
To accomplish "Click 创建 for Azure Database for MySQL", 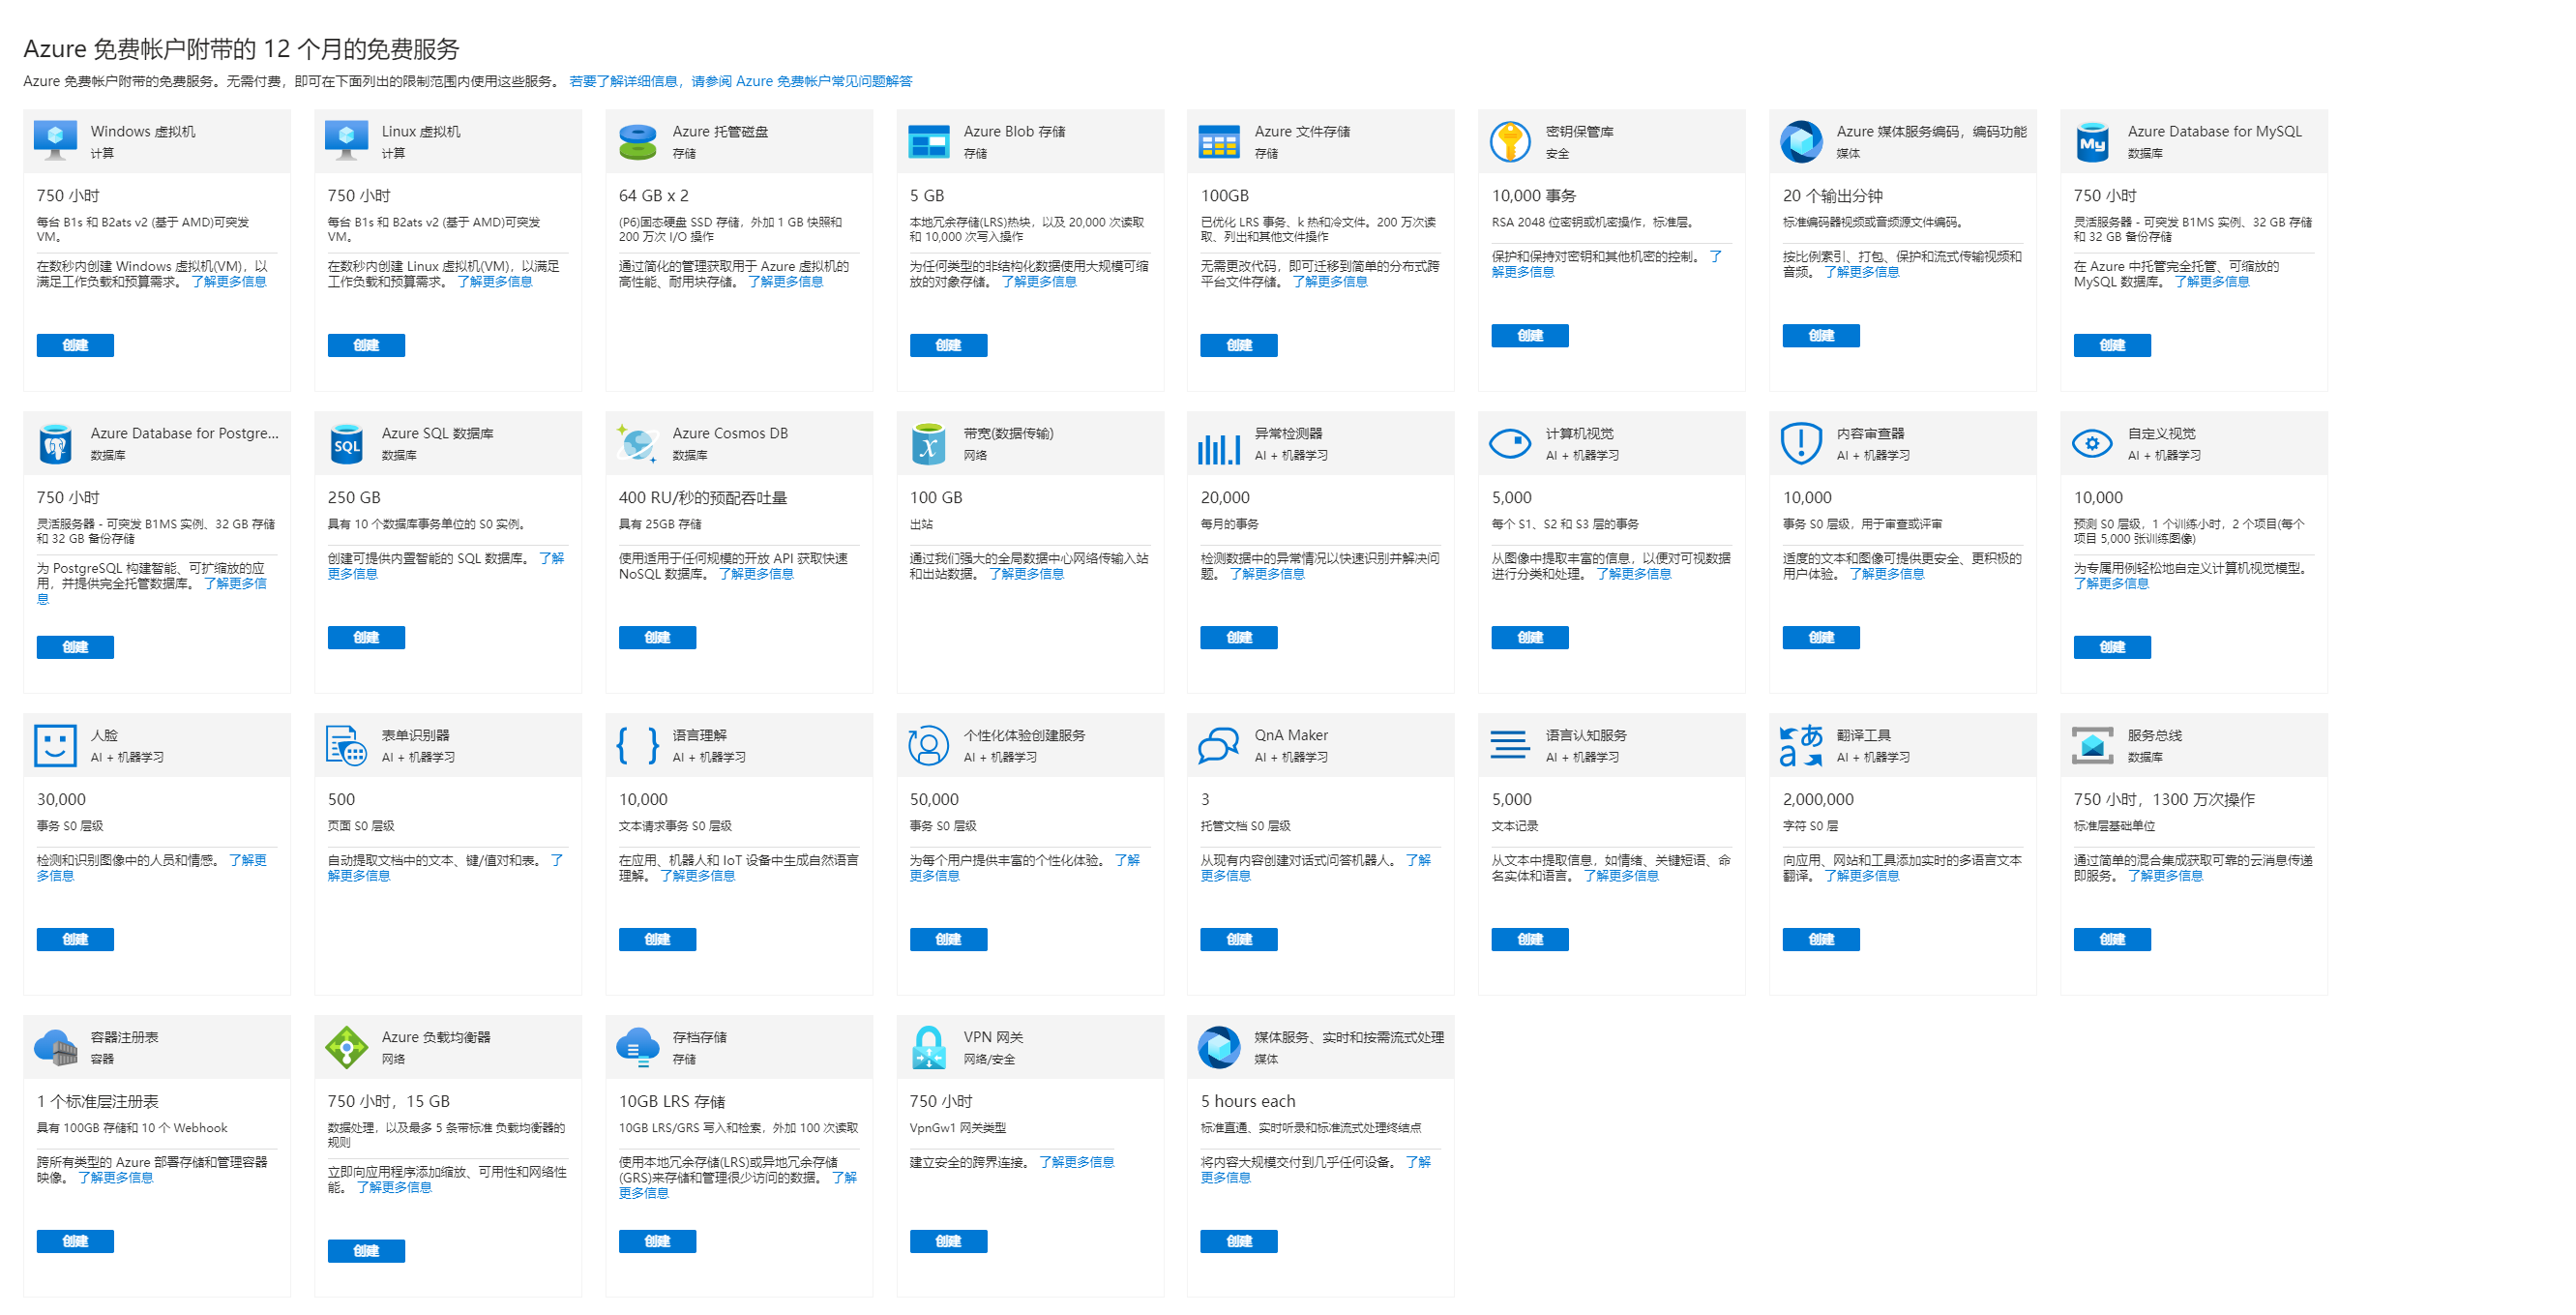I will tap(2112, 345).
